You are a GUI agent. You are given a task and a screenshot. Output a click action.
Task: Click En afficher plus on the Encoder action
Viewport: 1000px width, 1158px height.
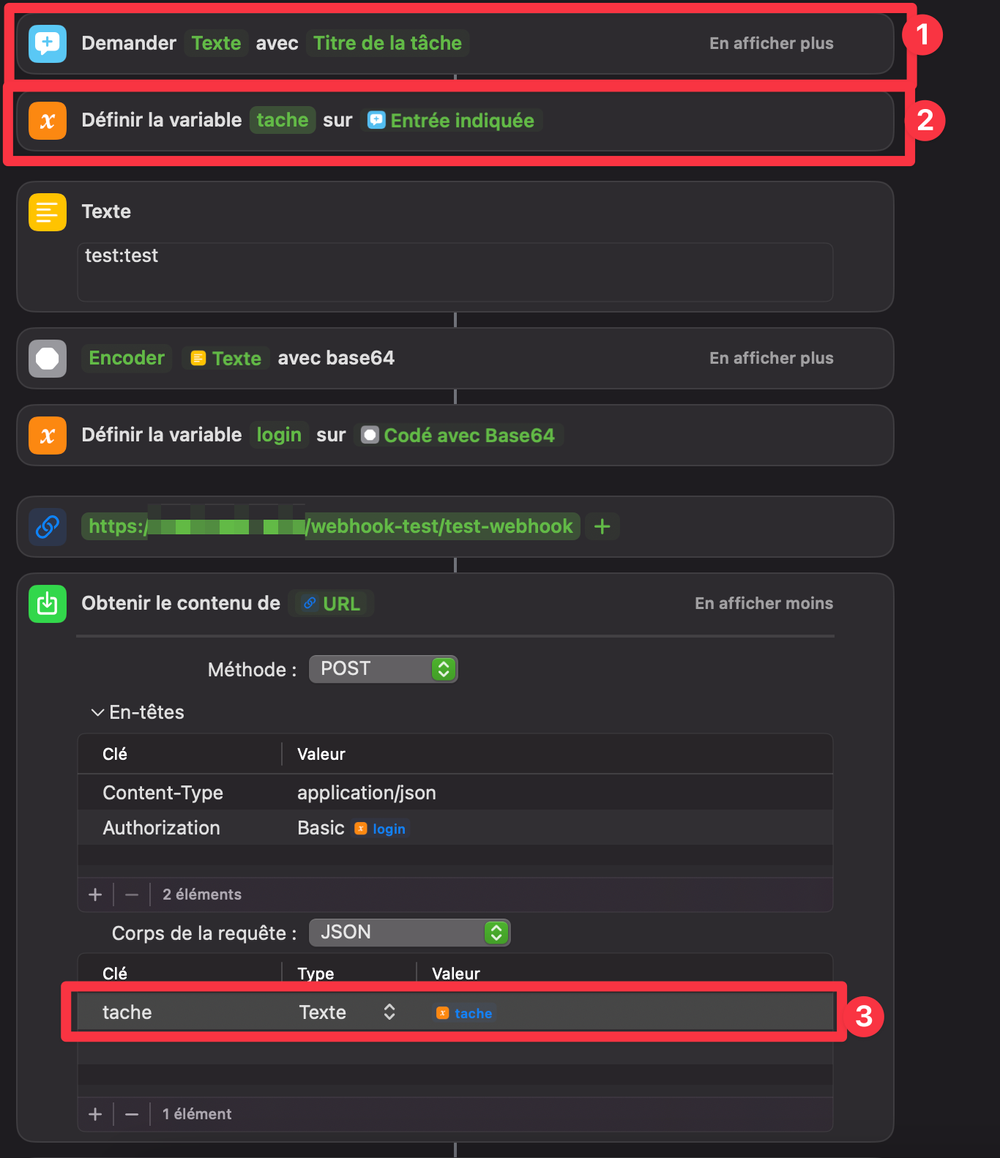tap(771, 358)
